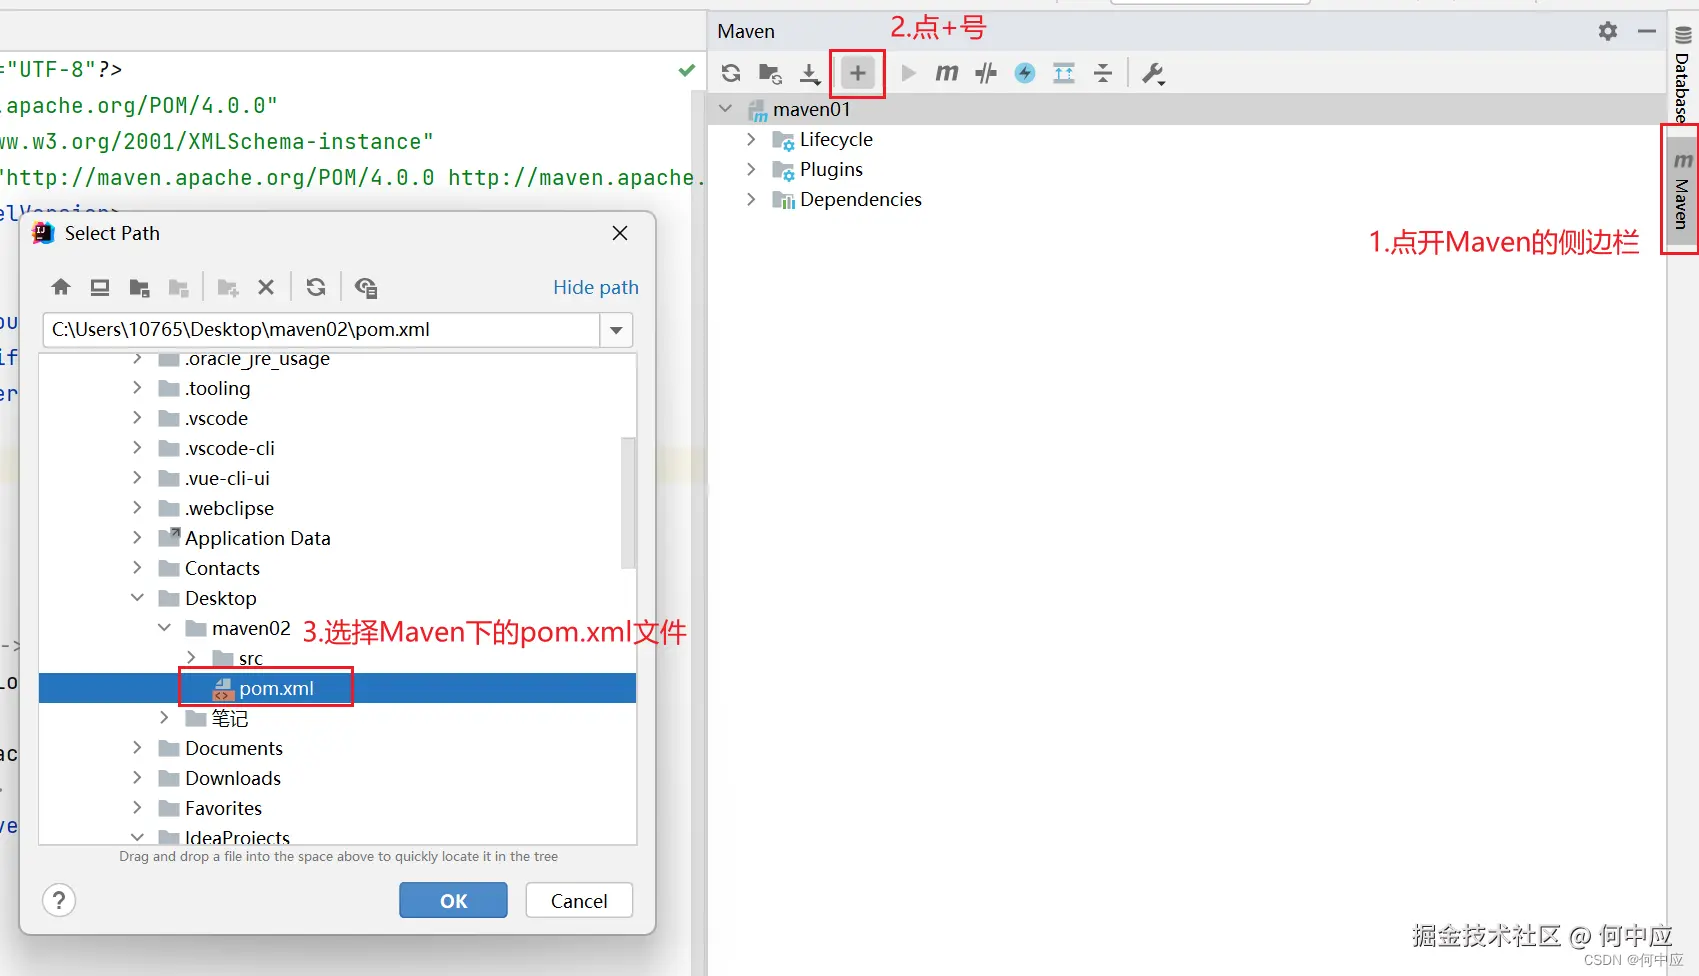1699x976 pixels.
Task: Refresh the file tree in Select Path
Action: [x=316, y=288]
